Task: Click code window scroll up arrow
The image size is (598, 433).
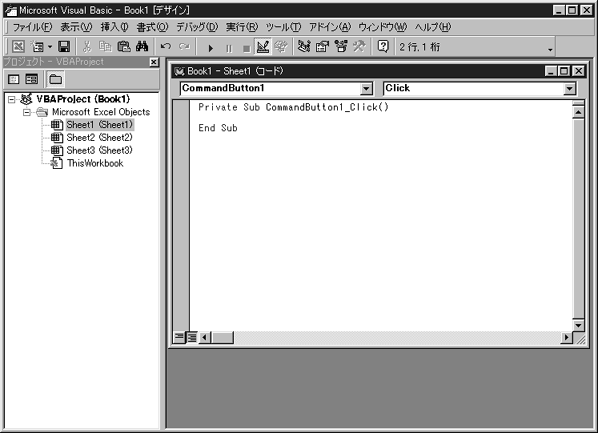Action: tap(579, 112)
